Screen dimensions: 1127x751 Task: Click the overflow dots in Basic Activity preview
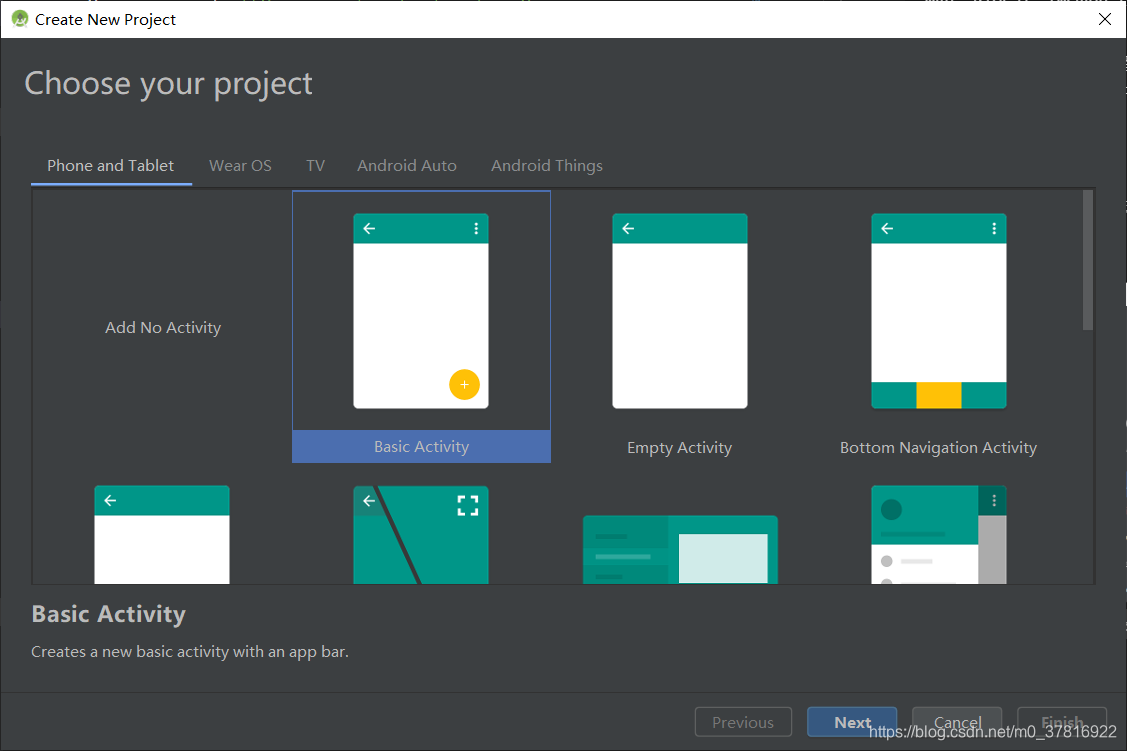click(476, 229)
